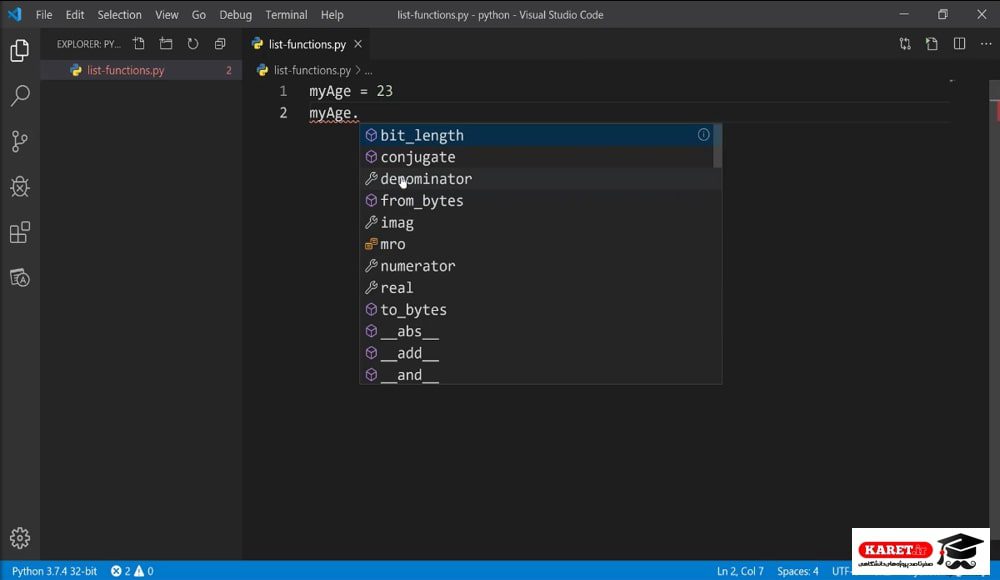This screenshot has height=580, width=1000.
Task: Click the EXPLORER panel title
Action: tap(88, 44)
